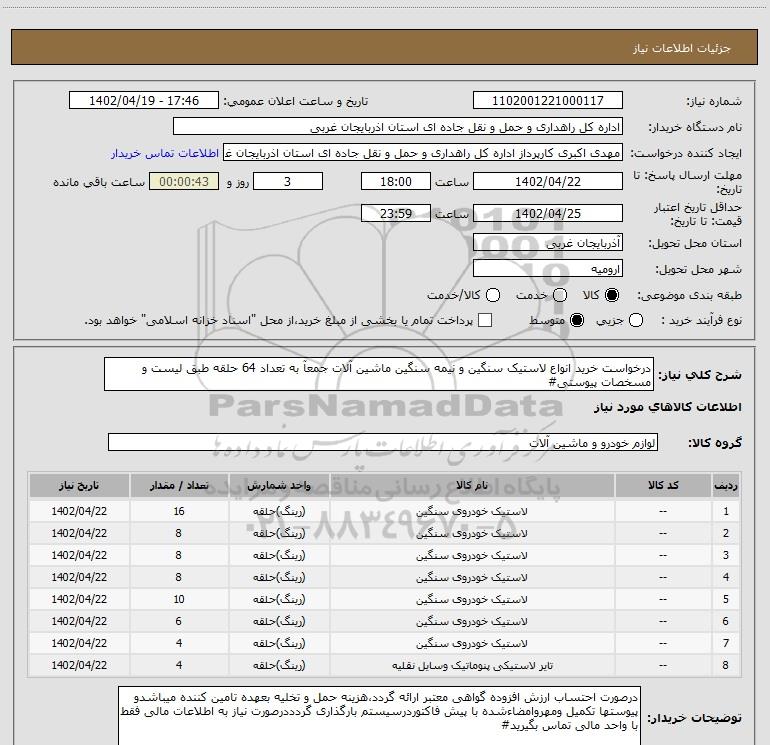Click the delivery province field آذربایجان غربی

click(x=548, y=243)
